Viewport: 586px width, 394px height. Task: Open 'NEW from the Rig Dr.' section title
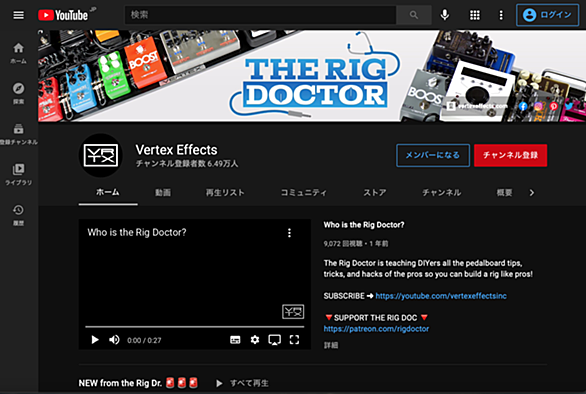[x=138, y=383]
